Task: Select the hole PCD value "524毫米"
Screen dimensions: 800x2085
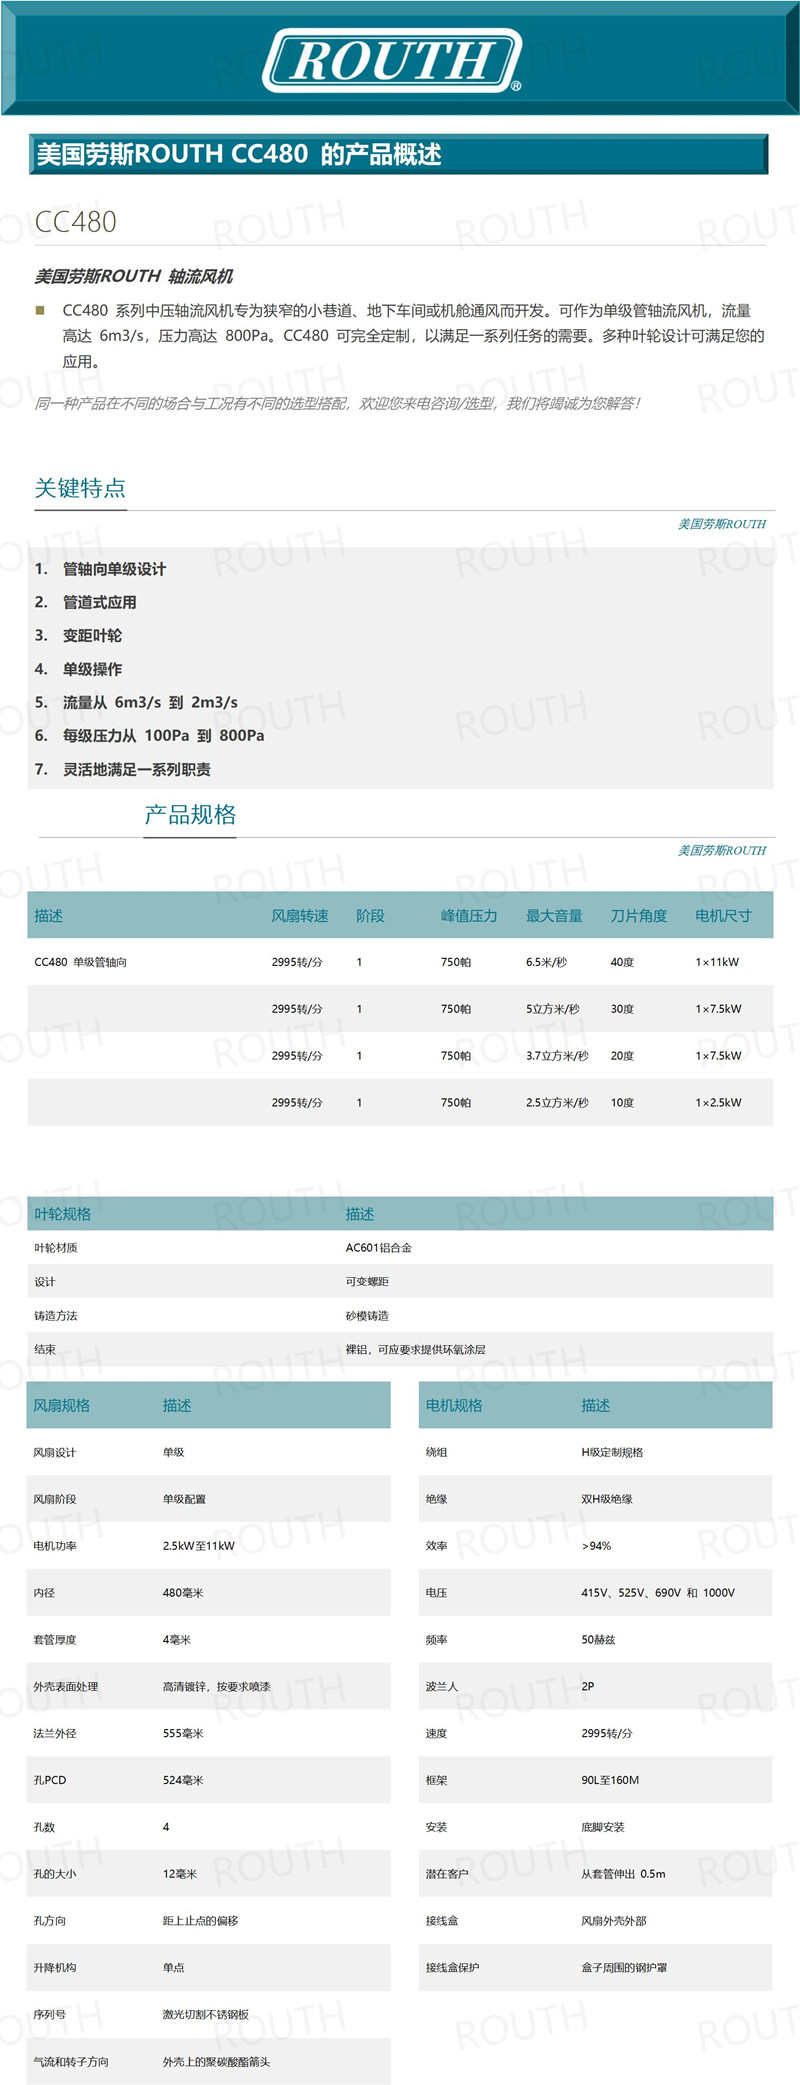Action: pos(183,1780)
